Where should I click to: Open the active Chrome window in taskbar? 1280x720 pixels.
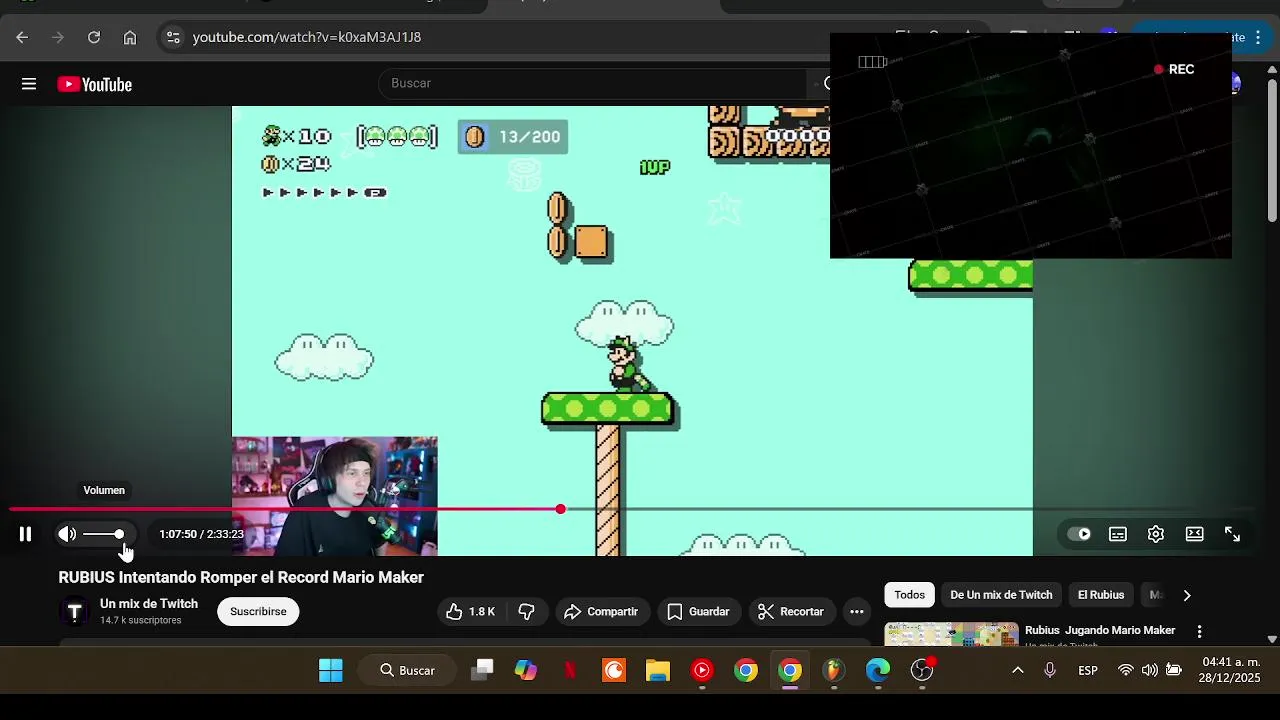coord(790,670)
